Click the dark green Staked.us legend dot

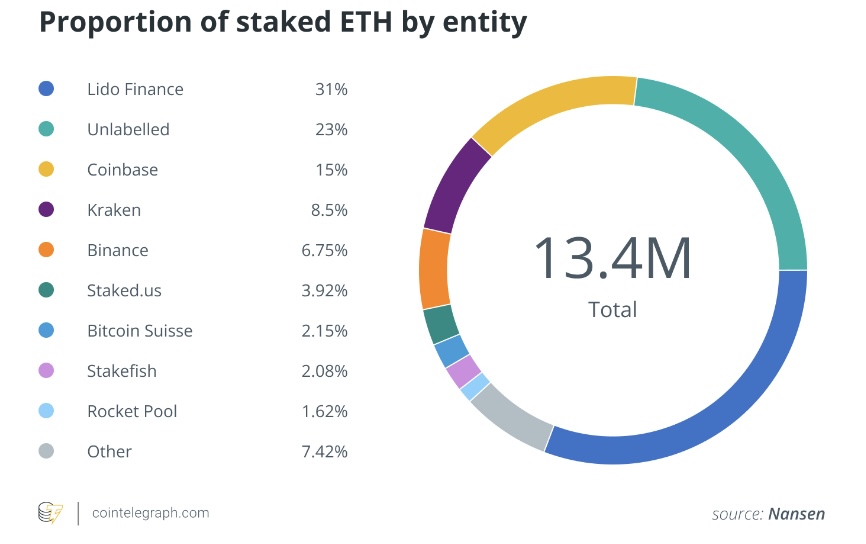[45, 291]
